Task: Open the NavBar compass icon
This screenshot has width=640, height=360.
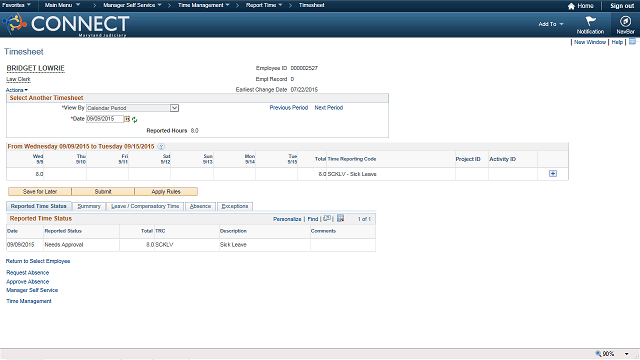Action: coord(625,21)
